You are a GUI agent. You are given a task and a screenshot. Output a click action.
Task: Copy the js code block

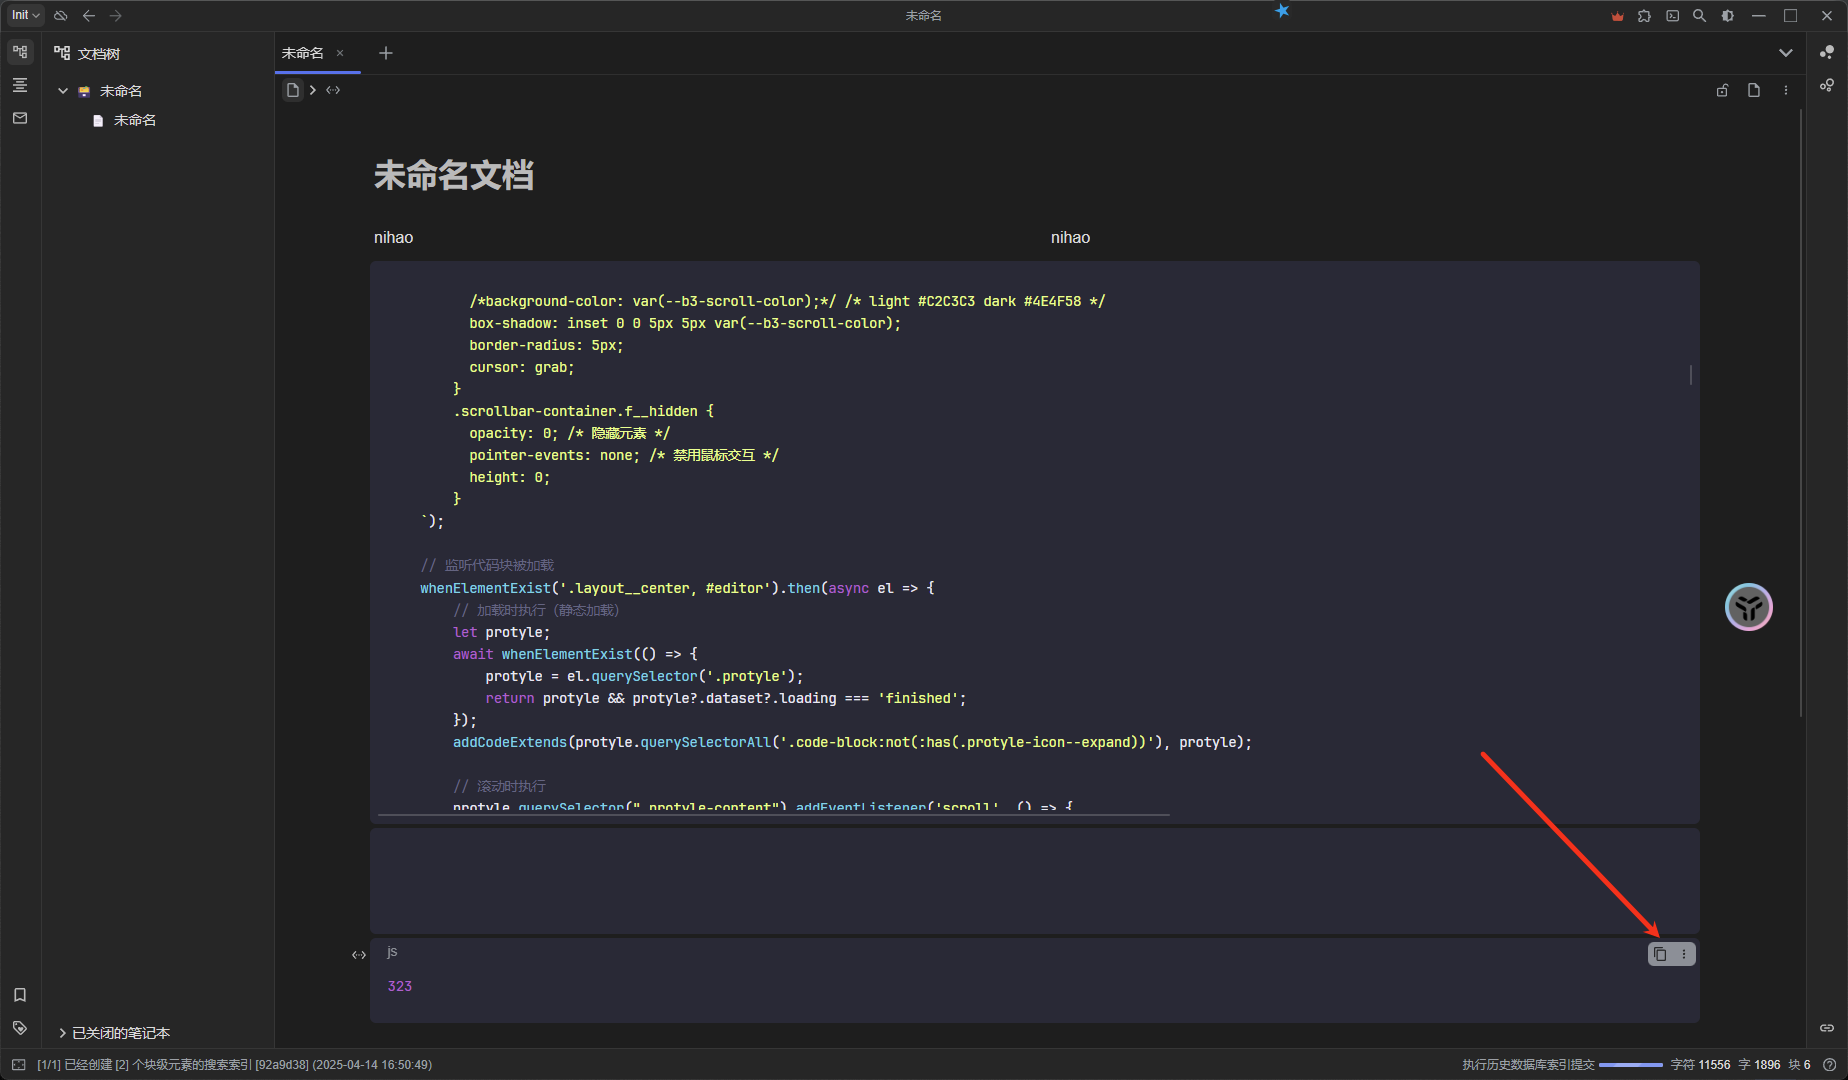point(1660,954)
